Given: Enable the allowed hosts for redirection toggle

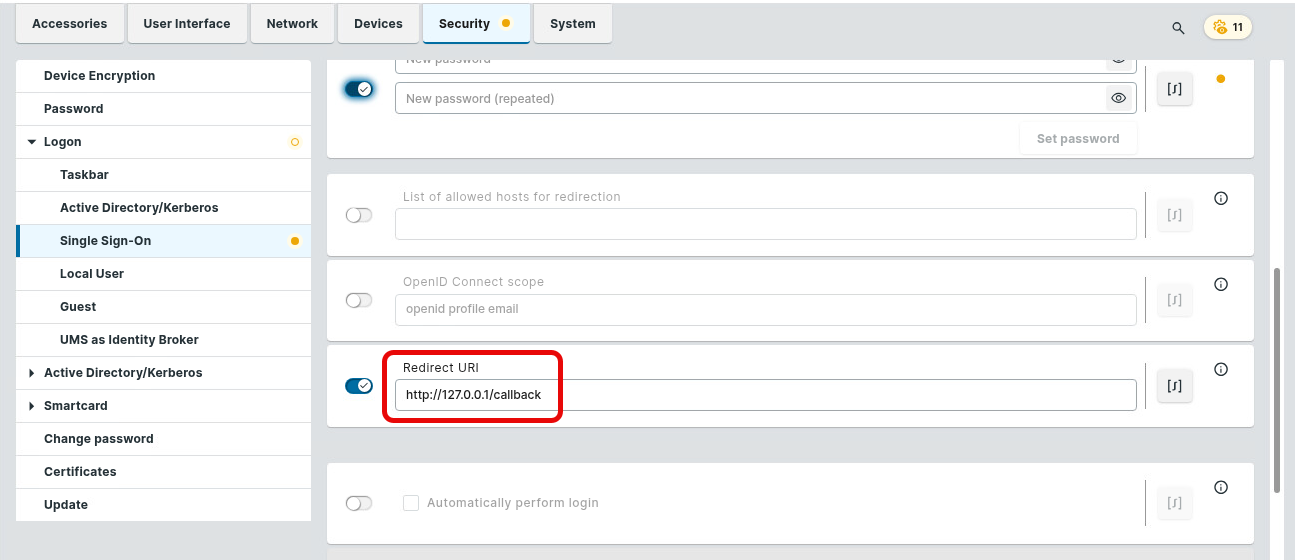Looking at the screenshot, I should coord(359,215).
